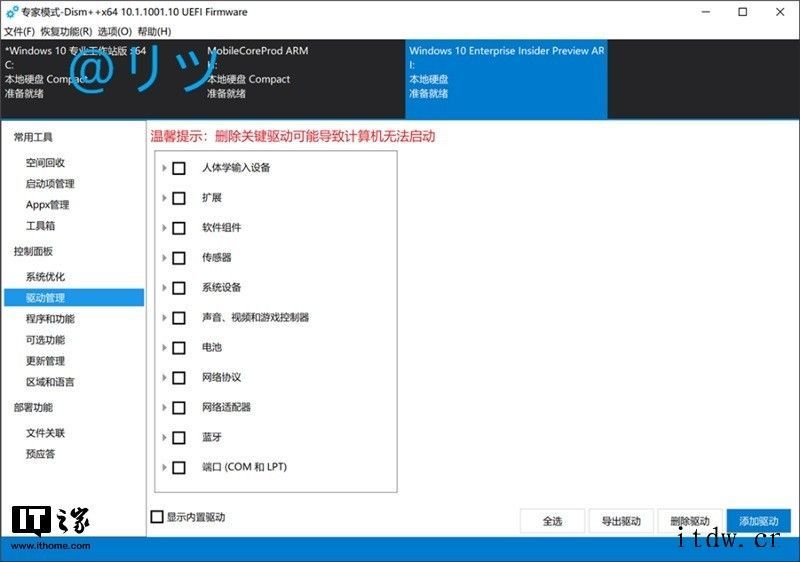The height and width of the screenshot is (562, 800).
Task: Check the 扩展 checkbox
Action: [x=179, y=198]
